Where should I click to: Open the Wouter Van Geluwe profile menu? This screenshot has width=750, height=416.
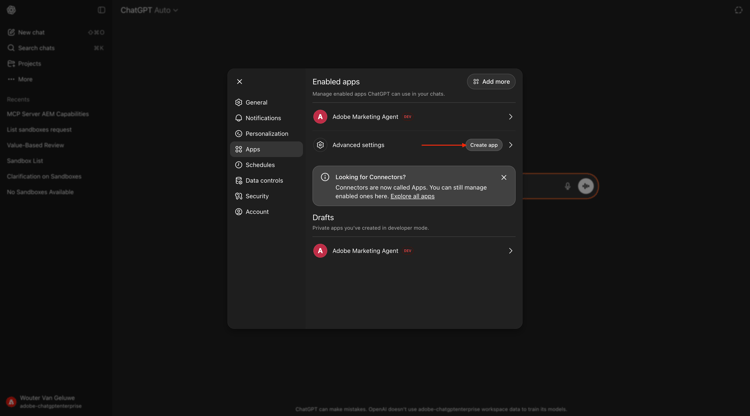coord(55,402)
